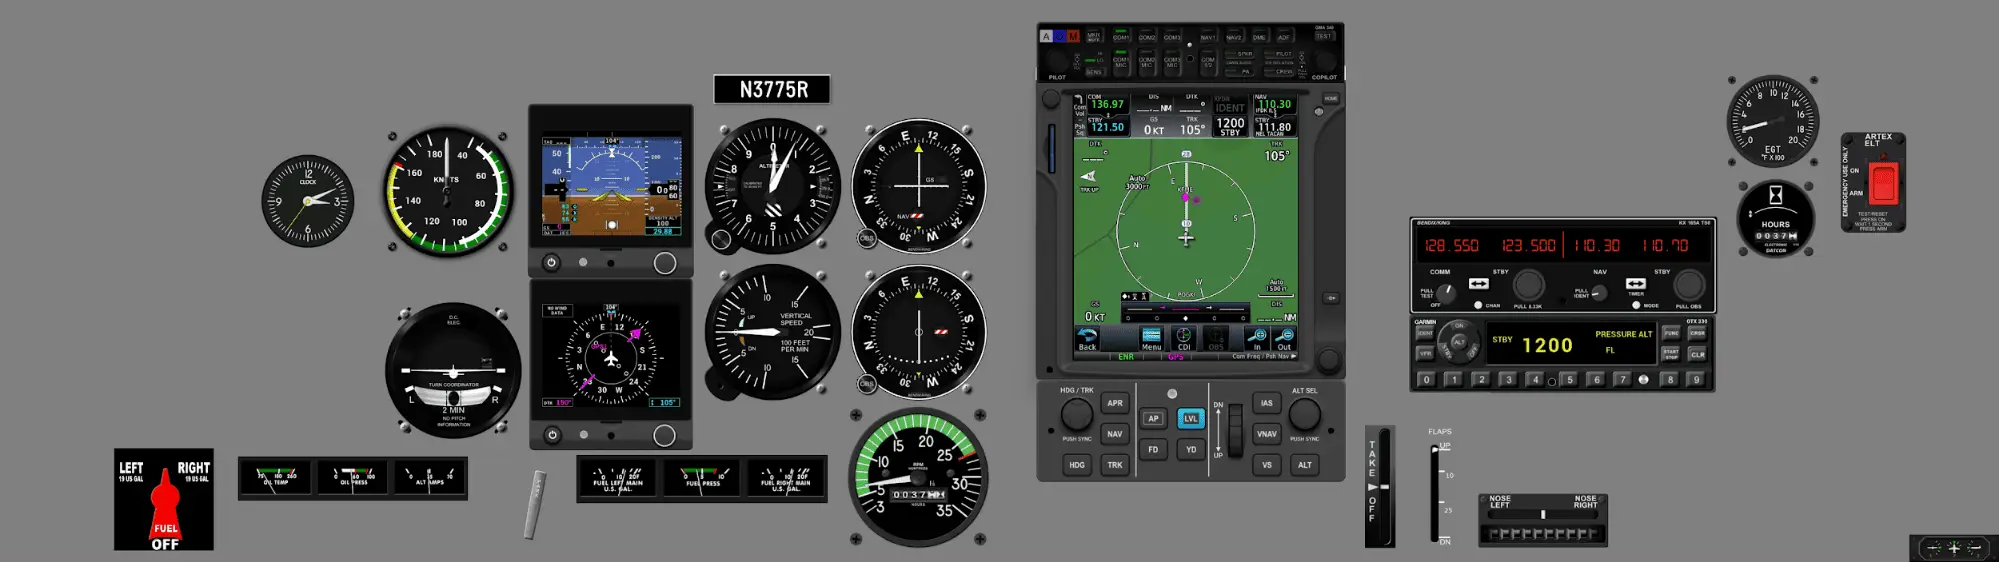Click the HDG/TRK push sync knob
Screen dimensions: 1999x563
[1077, 414]
